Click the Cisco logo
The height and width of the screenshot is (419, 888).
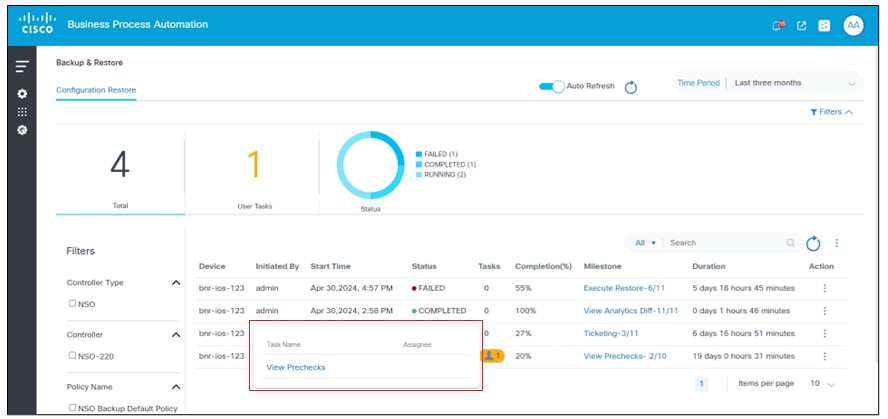[36, 24]
